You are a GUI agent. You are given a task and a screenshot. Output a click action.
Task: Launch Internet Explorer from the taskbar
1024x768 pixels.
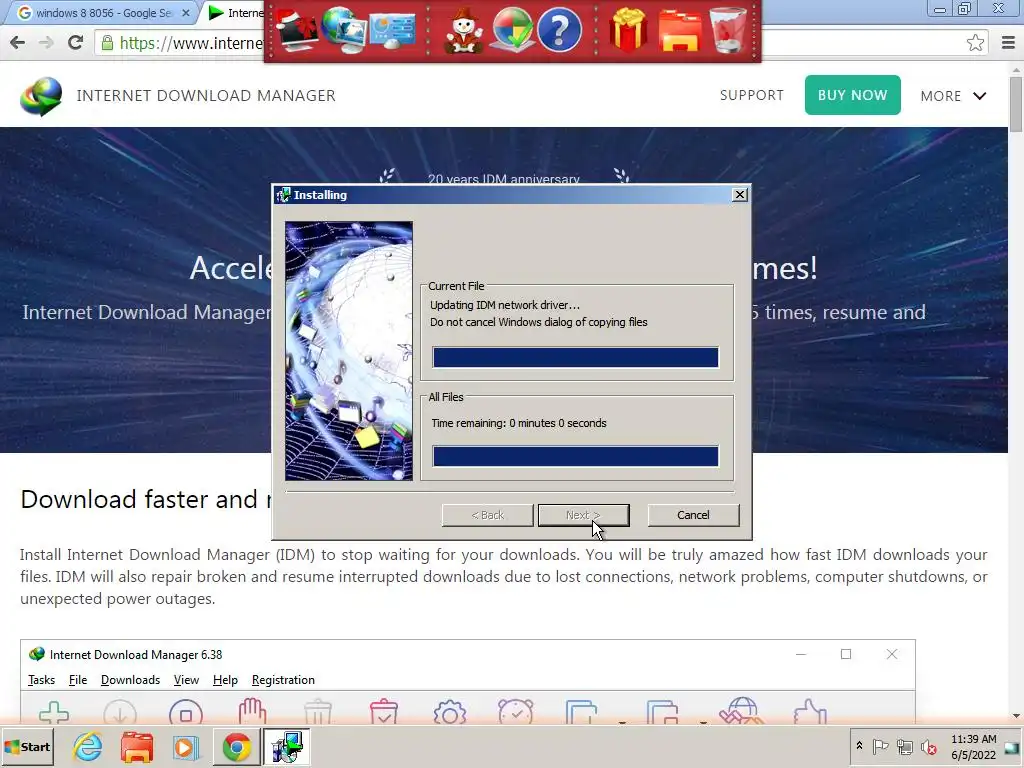(x=88, y=746)
